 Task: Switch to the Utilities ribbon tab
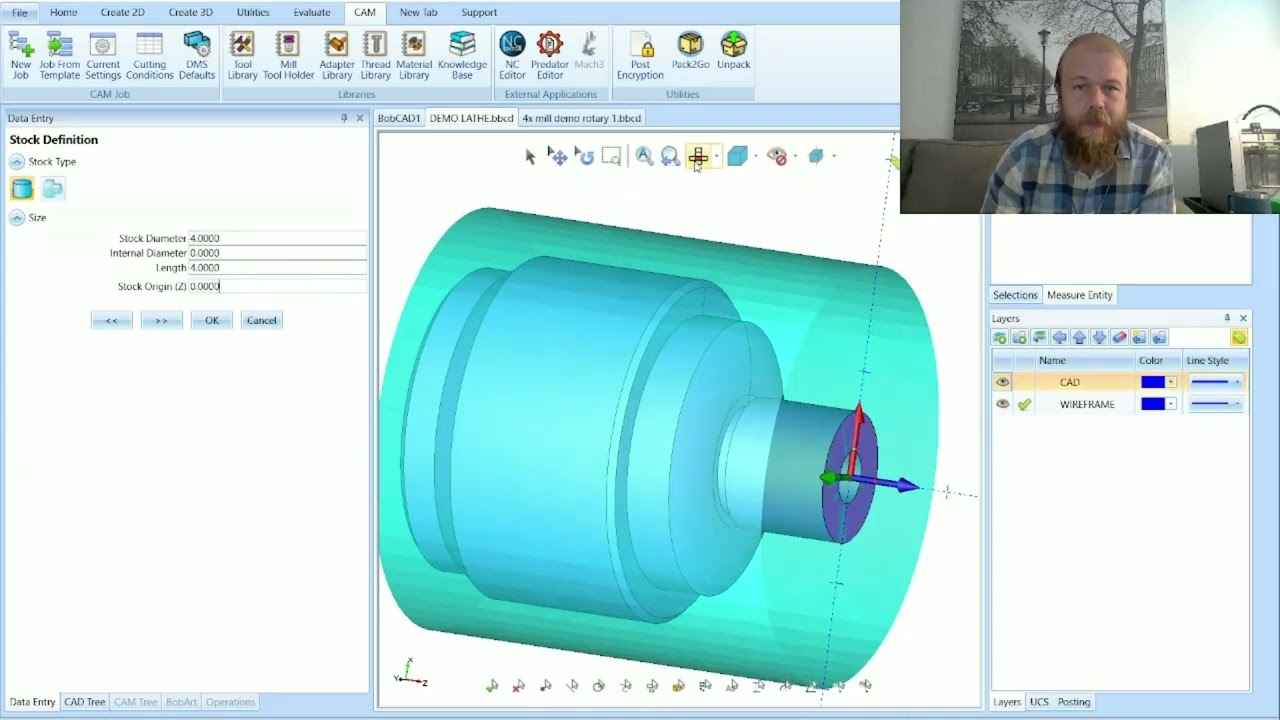pos(253,13)
